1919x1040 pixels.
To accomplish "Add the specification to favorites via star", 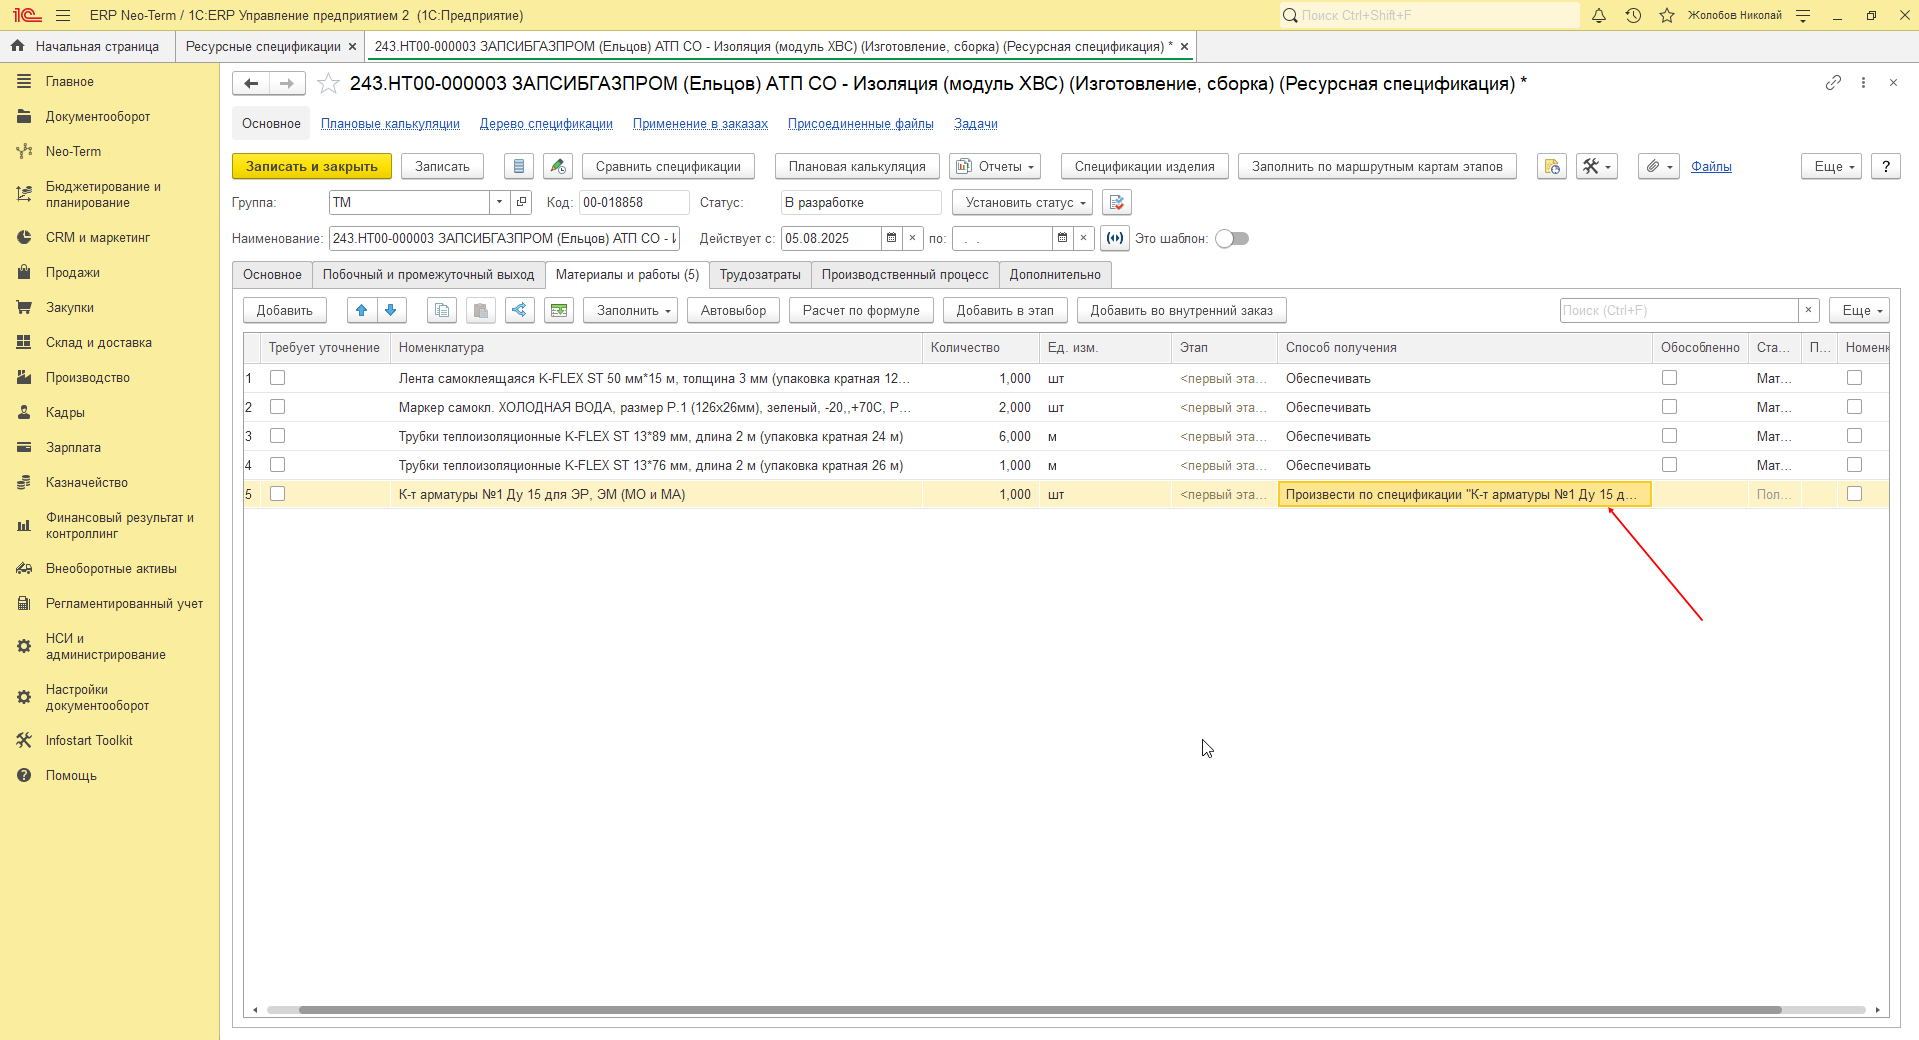I will (328, 84).
